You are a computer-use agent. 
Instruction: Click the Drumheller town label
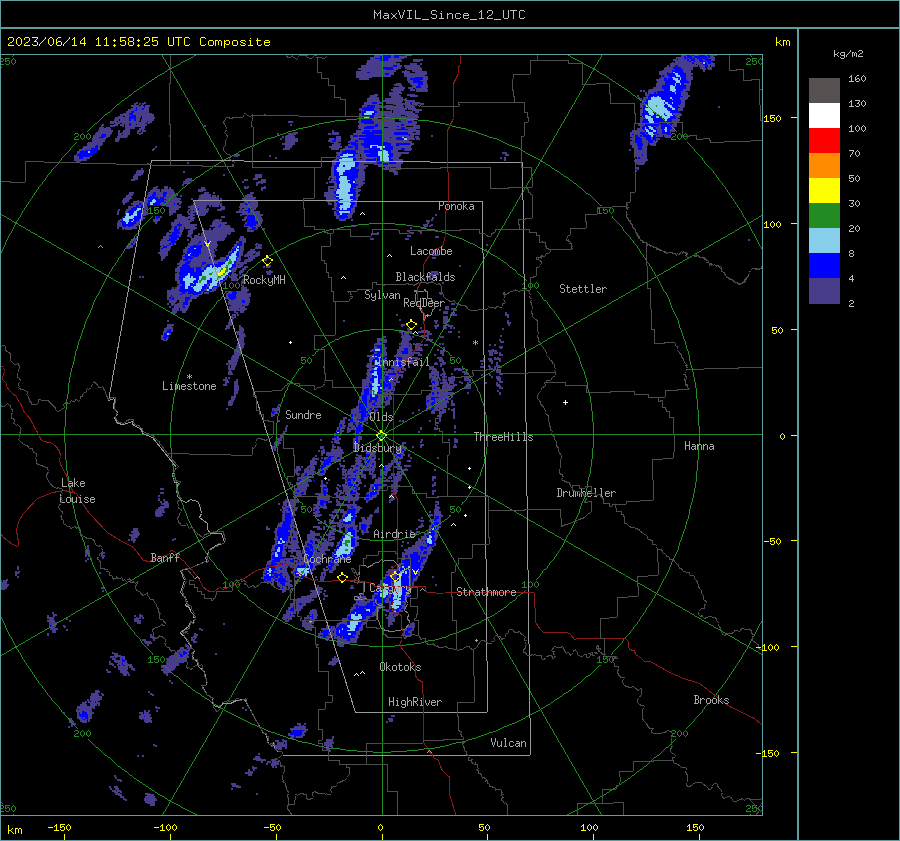click(586, 493)
